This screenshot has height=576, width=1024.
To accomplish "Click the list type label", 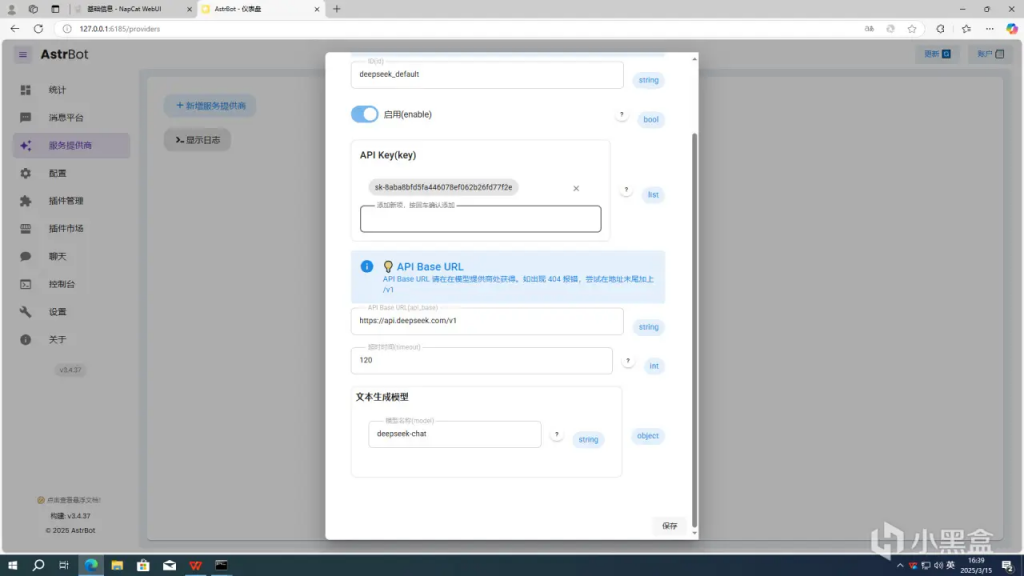I will tap(653, 195).
